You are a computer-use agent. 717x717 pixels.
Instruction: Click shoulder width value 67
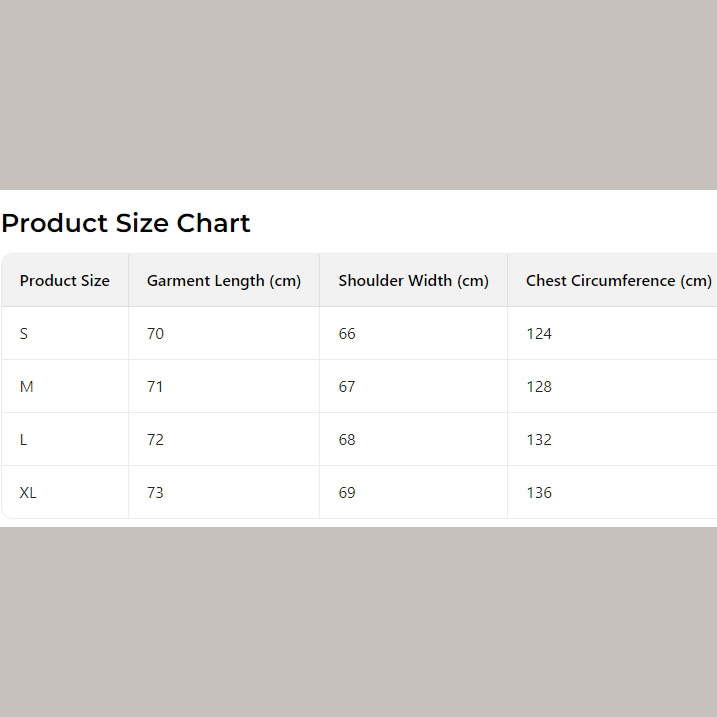click(x=347, y=387)
